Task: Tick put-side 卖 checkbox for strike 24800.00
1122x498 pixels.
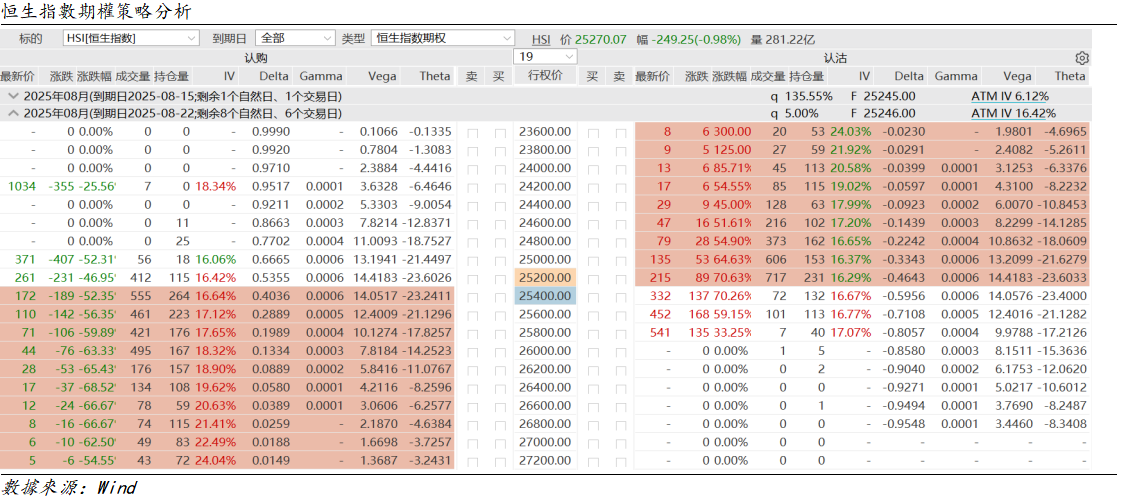Action: (x=620, y=241)
